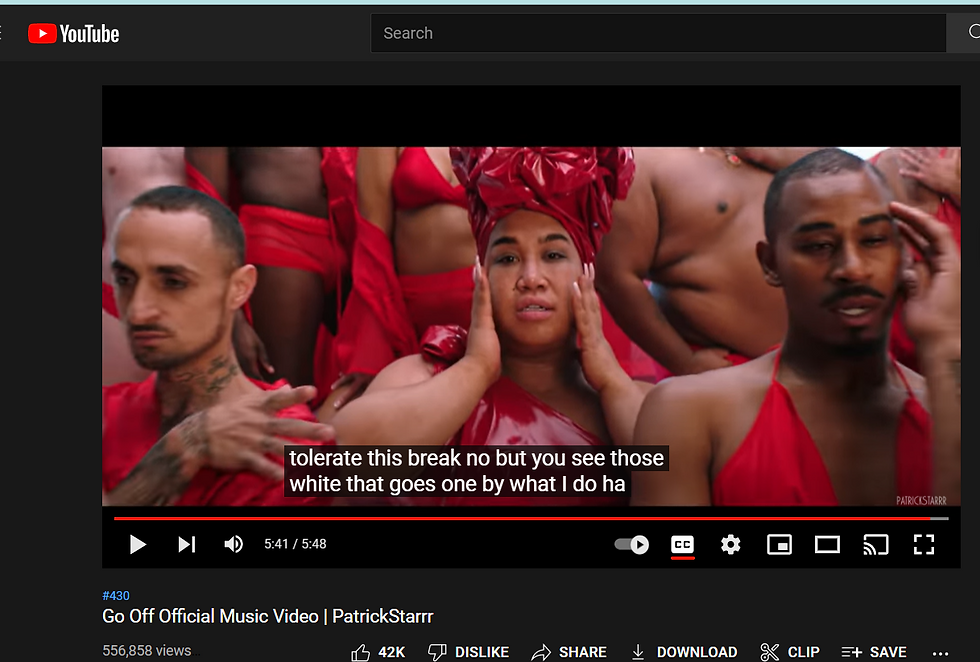Seek on the red video progress bar
This screenshot has height=662, width=980.
point(531,518)
